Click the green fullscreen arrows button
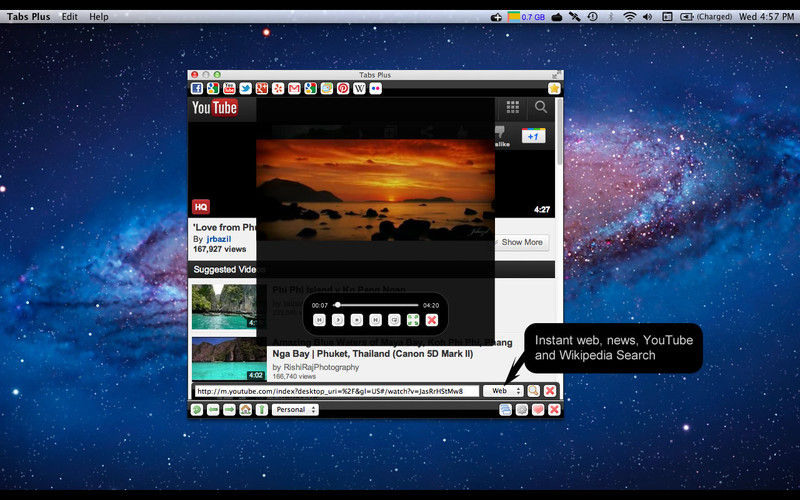800x500 pixels. point(413,320)
